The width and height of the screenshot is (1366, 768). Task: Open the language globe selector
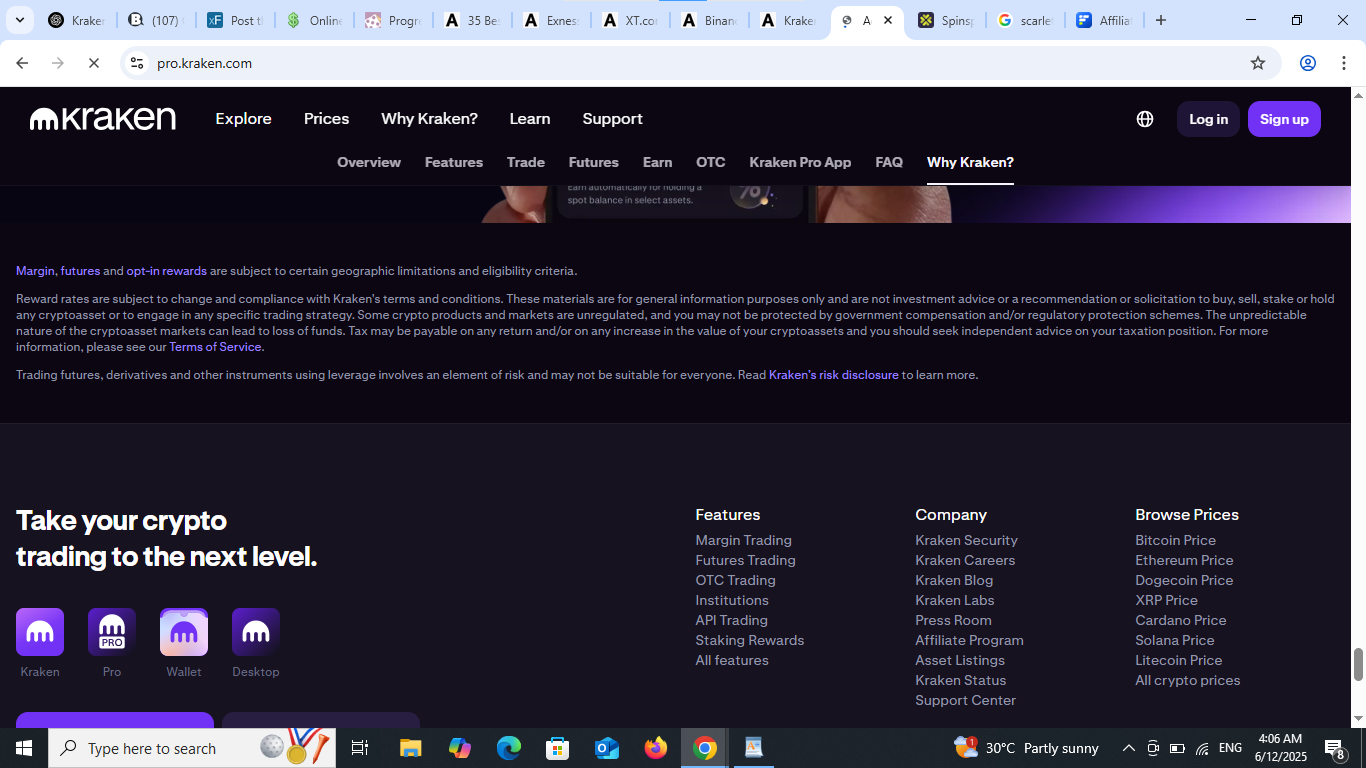[1145, 119]
